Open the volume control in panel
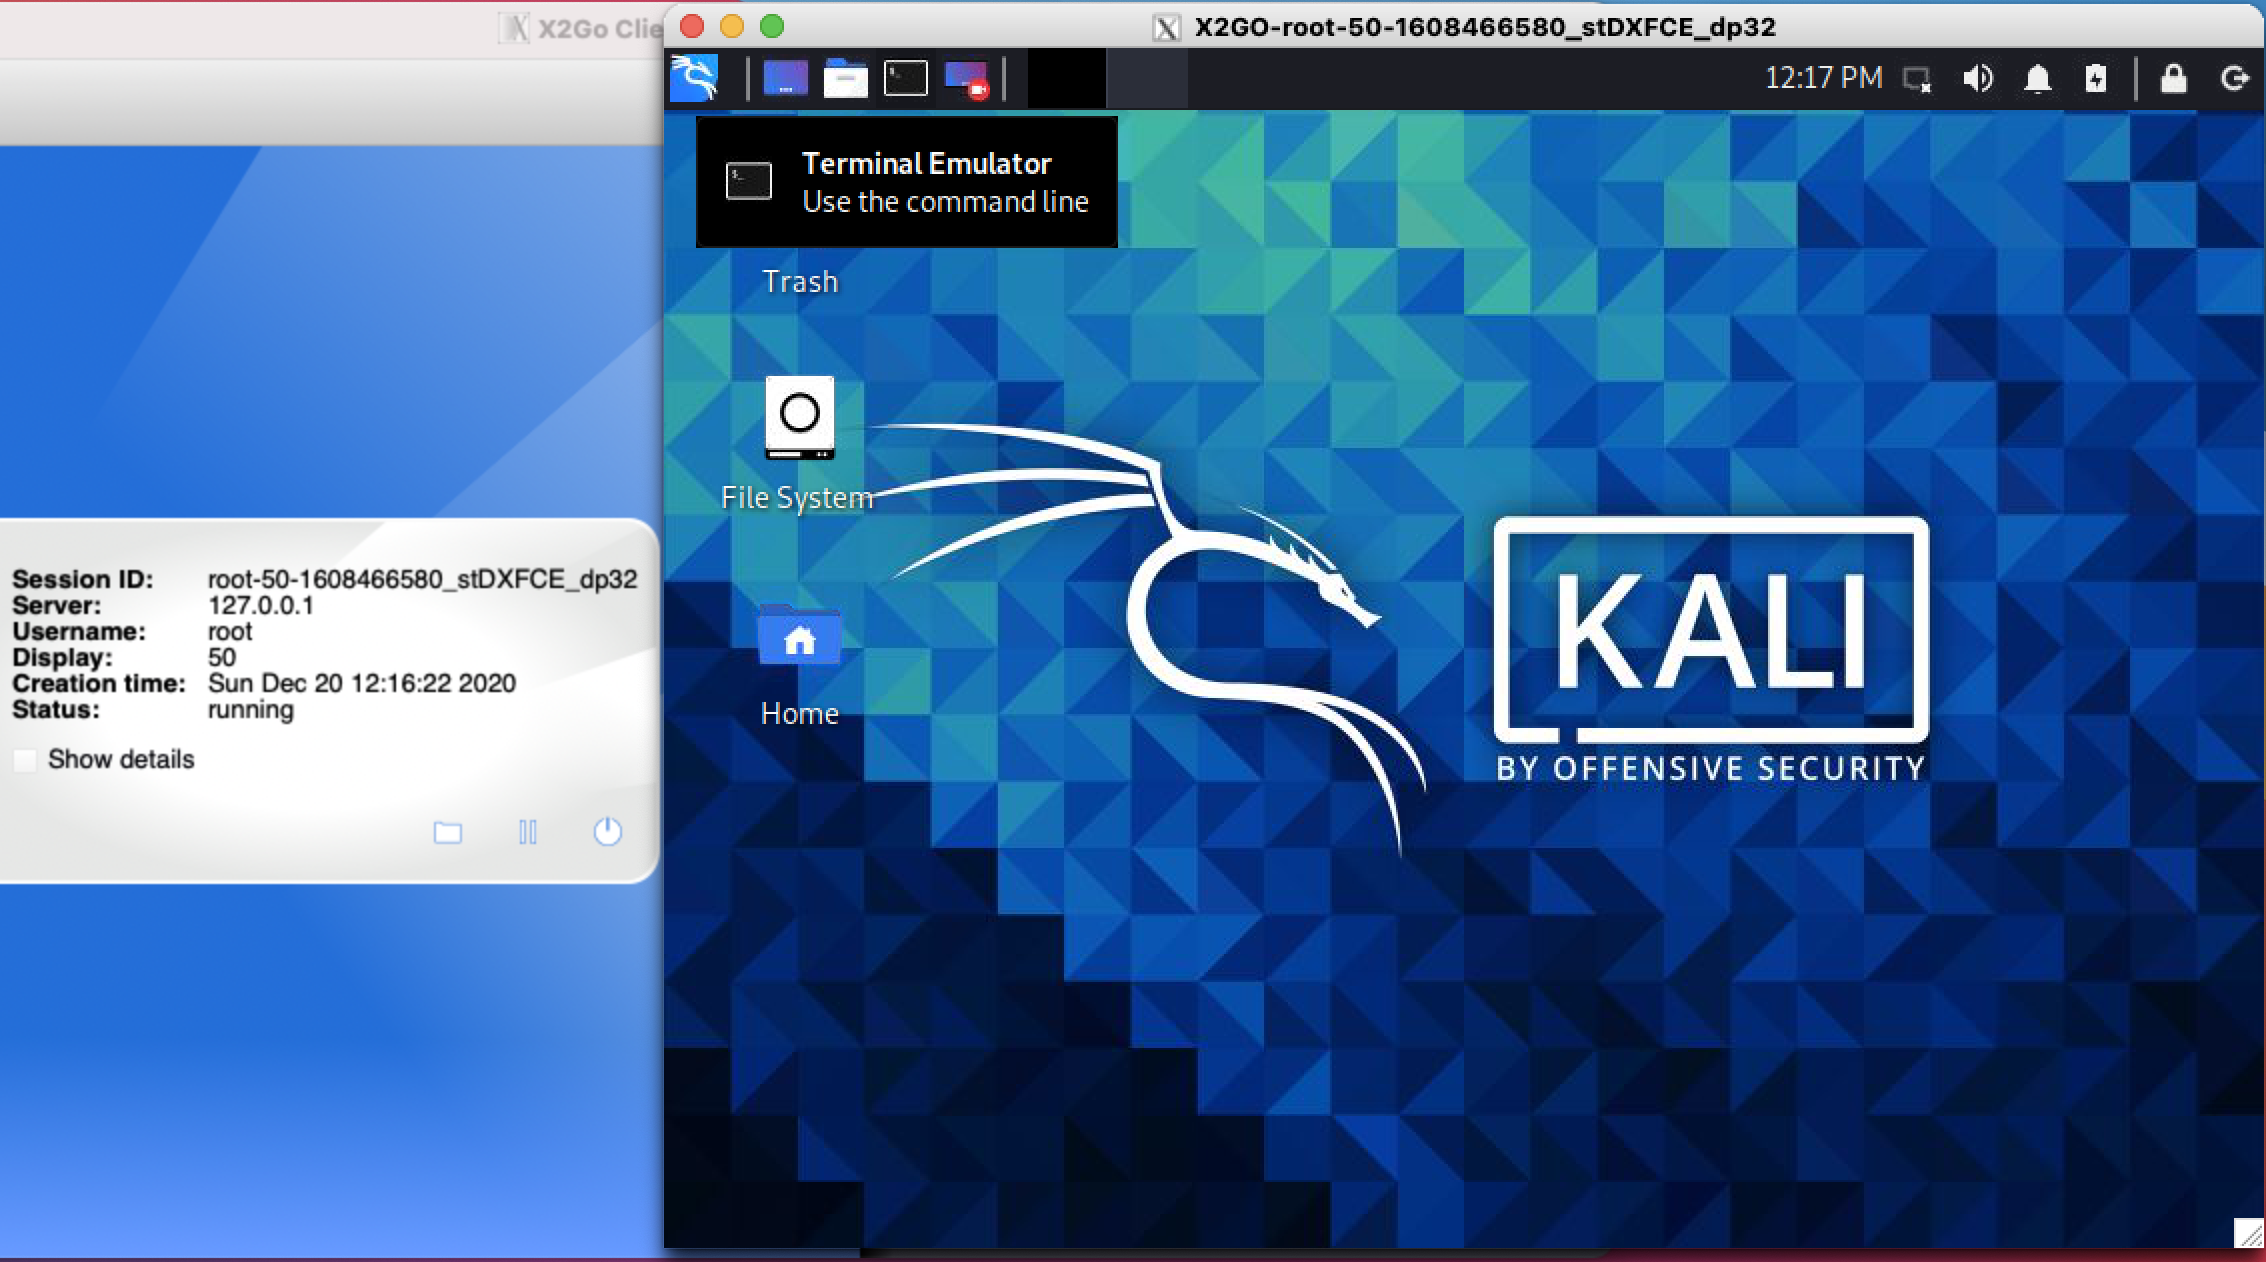 1977,78
